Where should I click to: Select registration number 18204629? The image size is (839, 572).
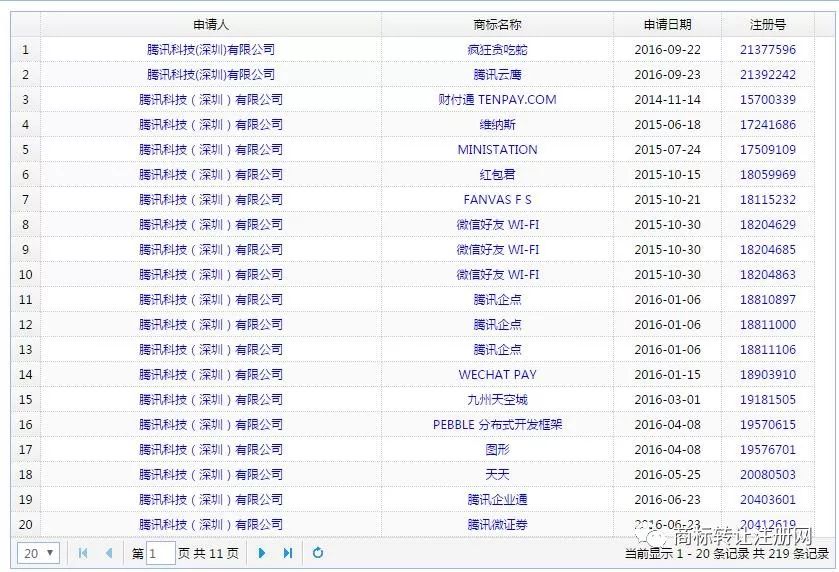click(768, 225)
